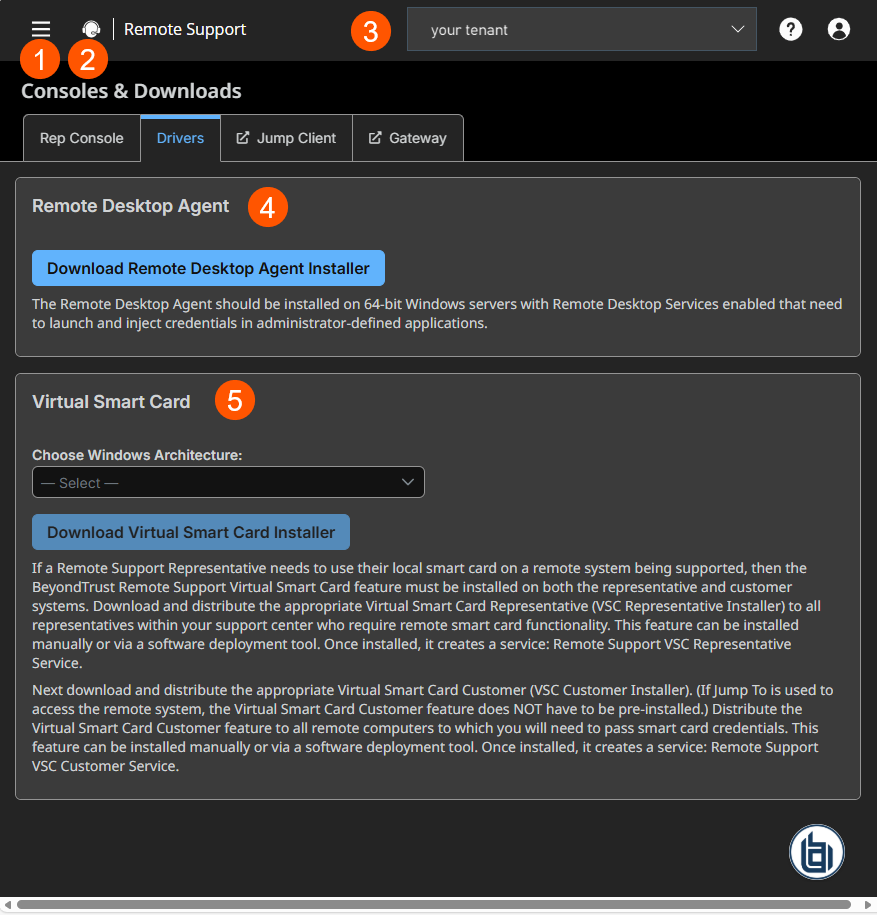Image resolution: width=877 pixels, height=915 pixels.
Task: Click the BeyondTrust floating logo button
Action: tap(816, 851)
